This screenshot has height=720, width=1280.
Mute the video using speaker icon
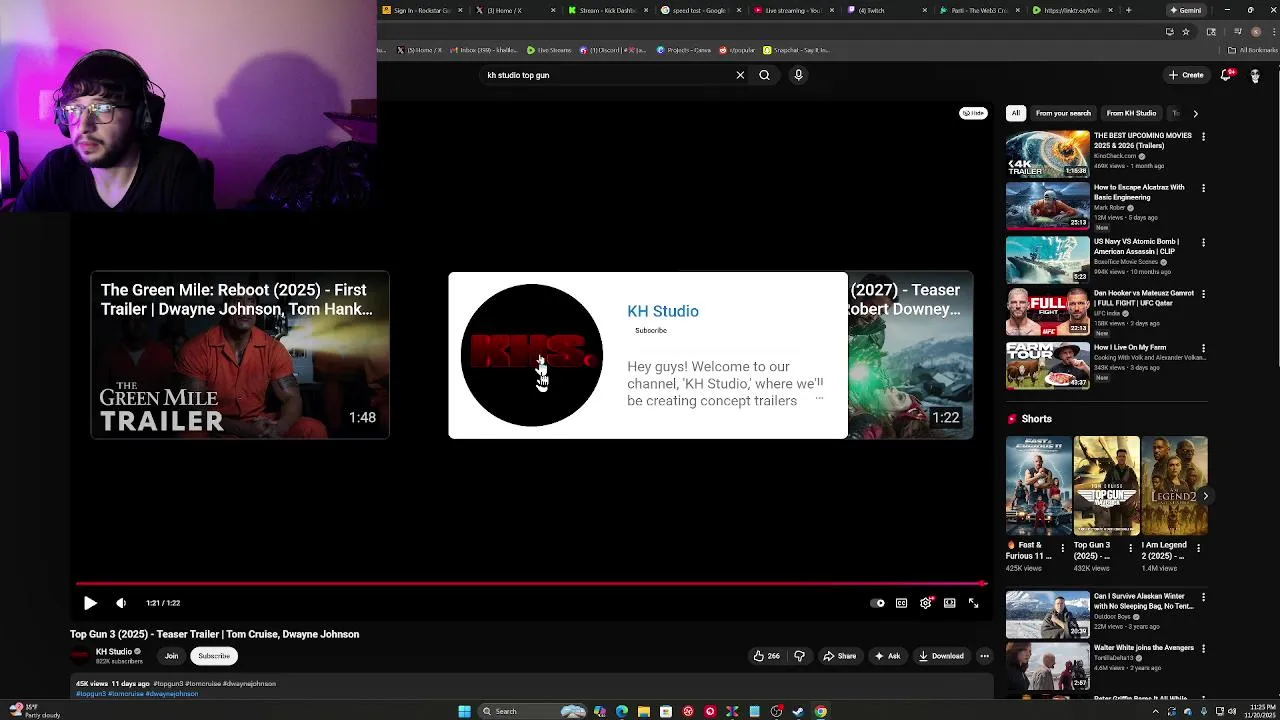tap(121, 603)
